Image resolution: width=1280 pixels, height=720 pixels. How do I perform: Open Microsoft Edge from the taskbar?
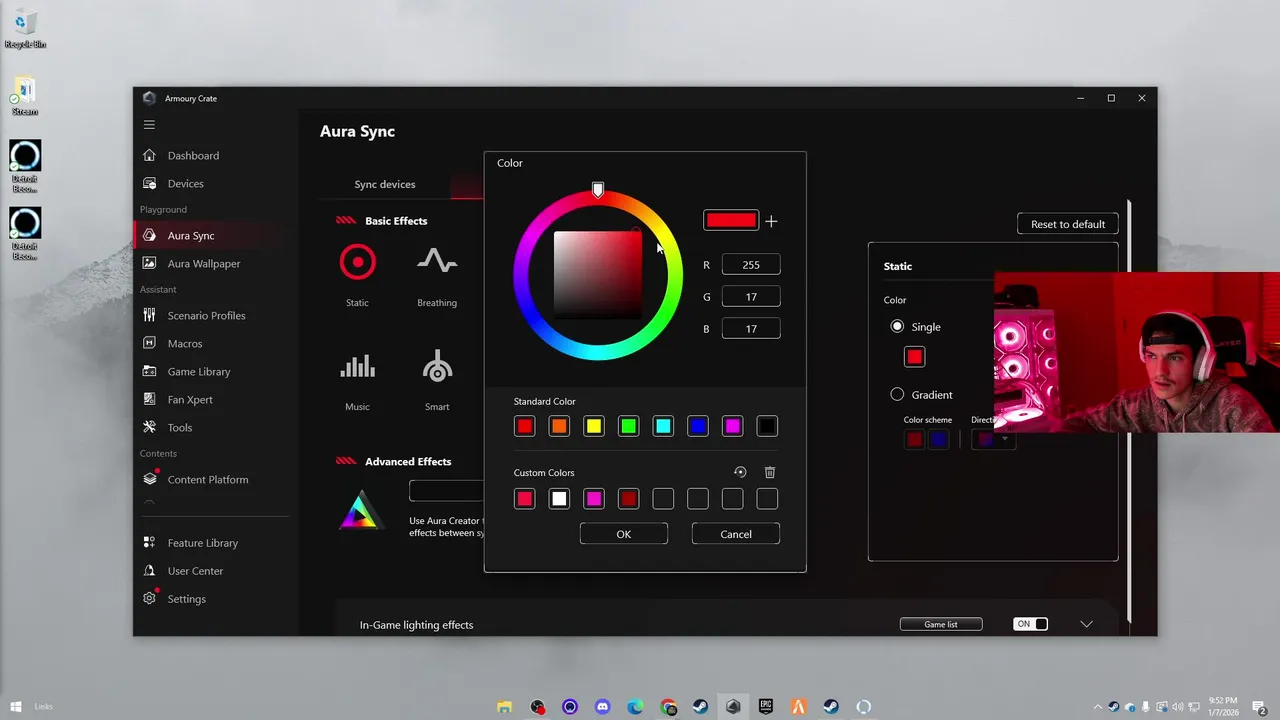pyautogui.click(x=635, y=707)
